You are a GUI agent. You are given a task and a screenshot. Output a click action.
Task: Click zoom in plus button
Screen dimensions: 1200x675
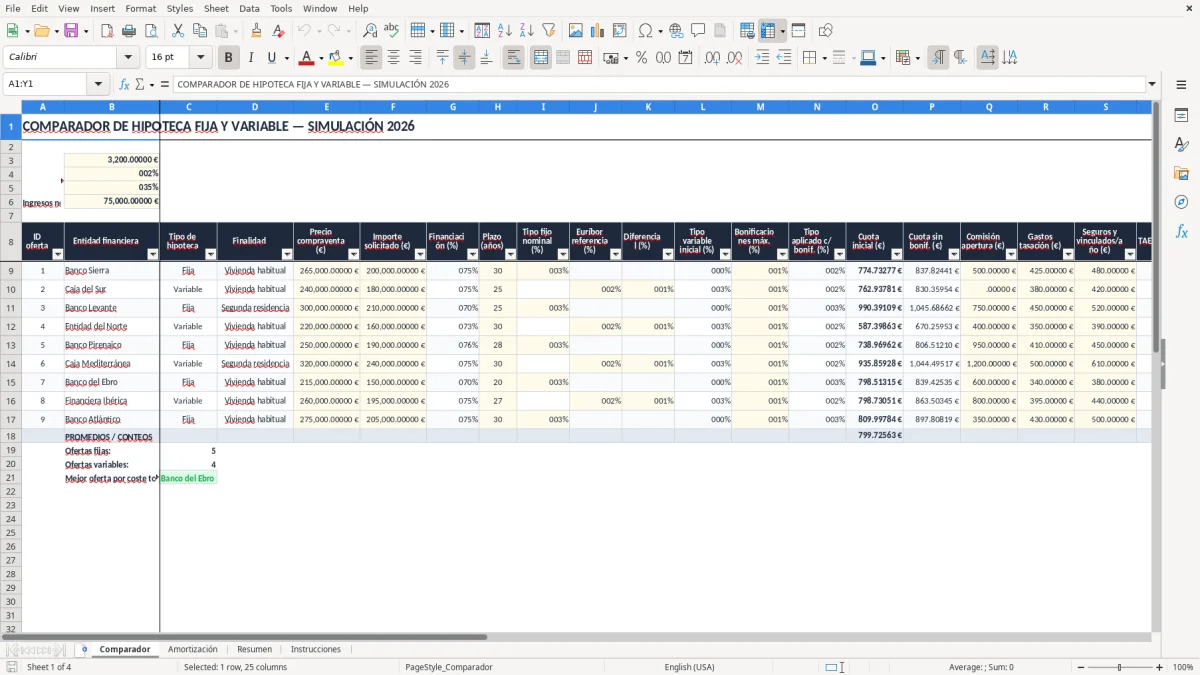coord(1159,667)
